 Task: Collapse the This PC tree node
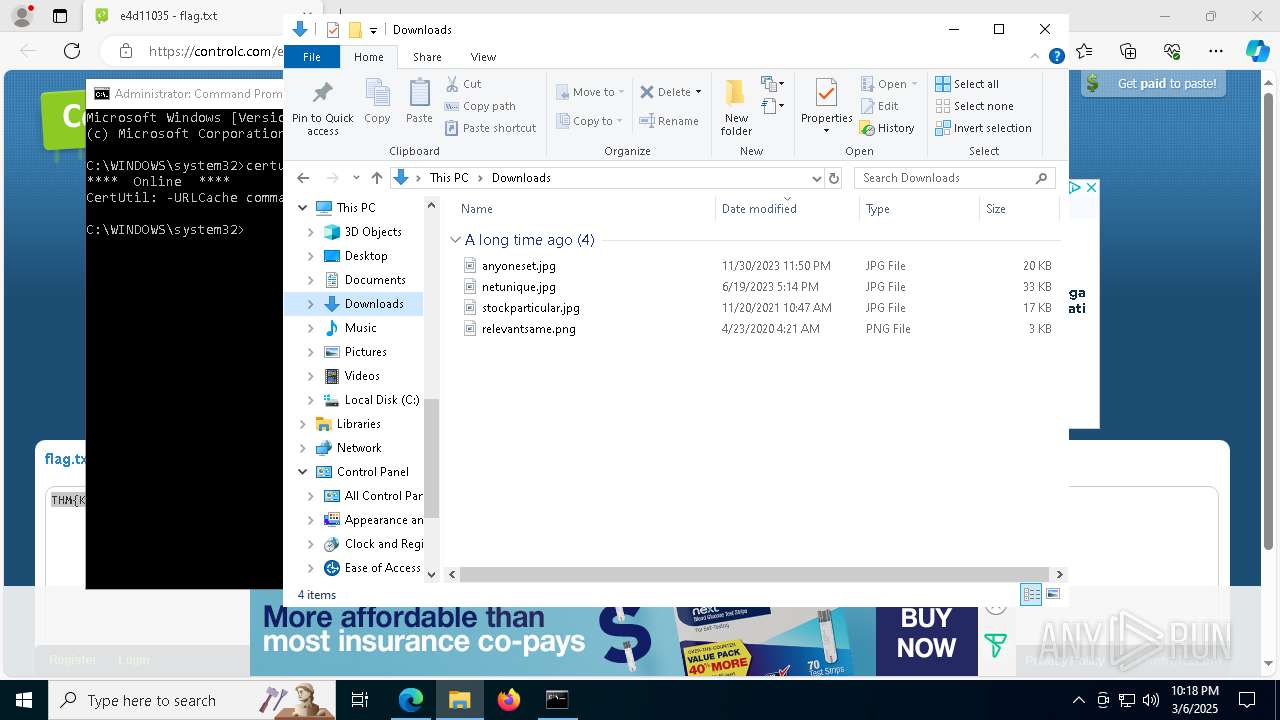coord(303,208)
